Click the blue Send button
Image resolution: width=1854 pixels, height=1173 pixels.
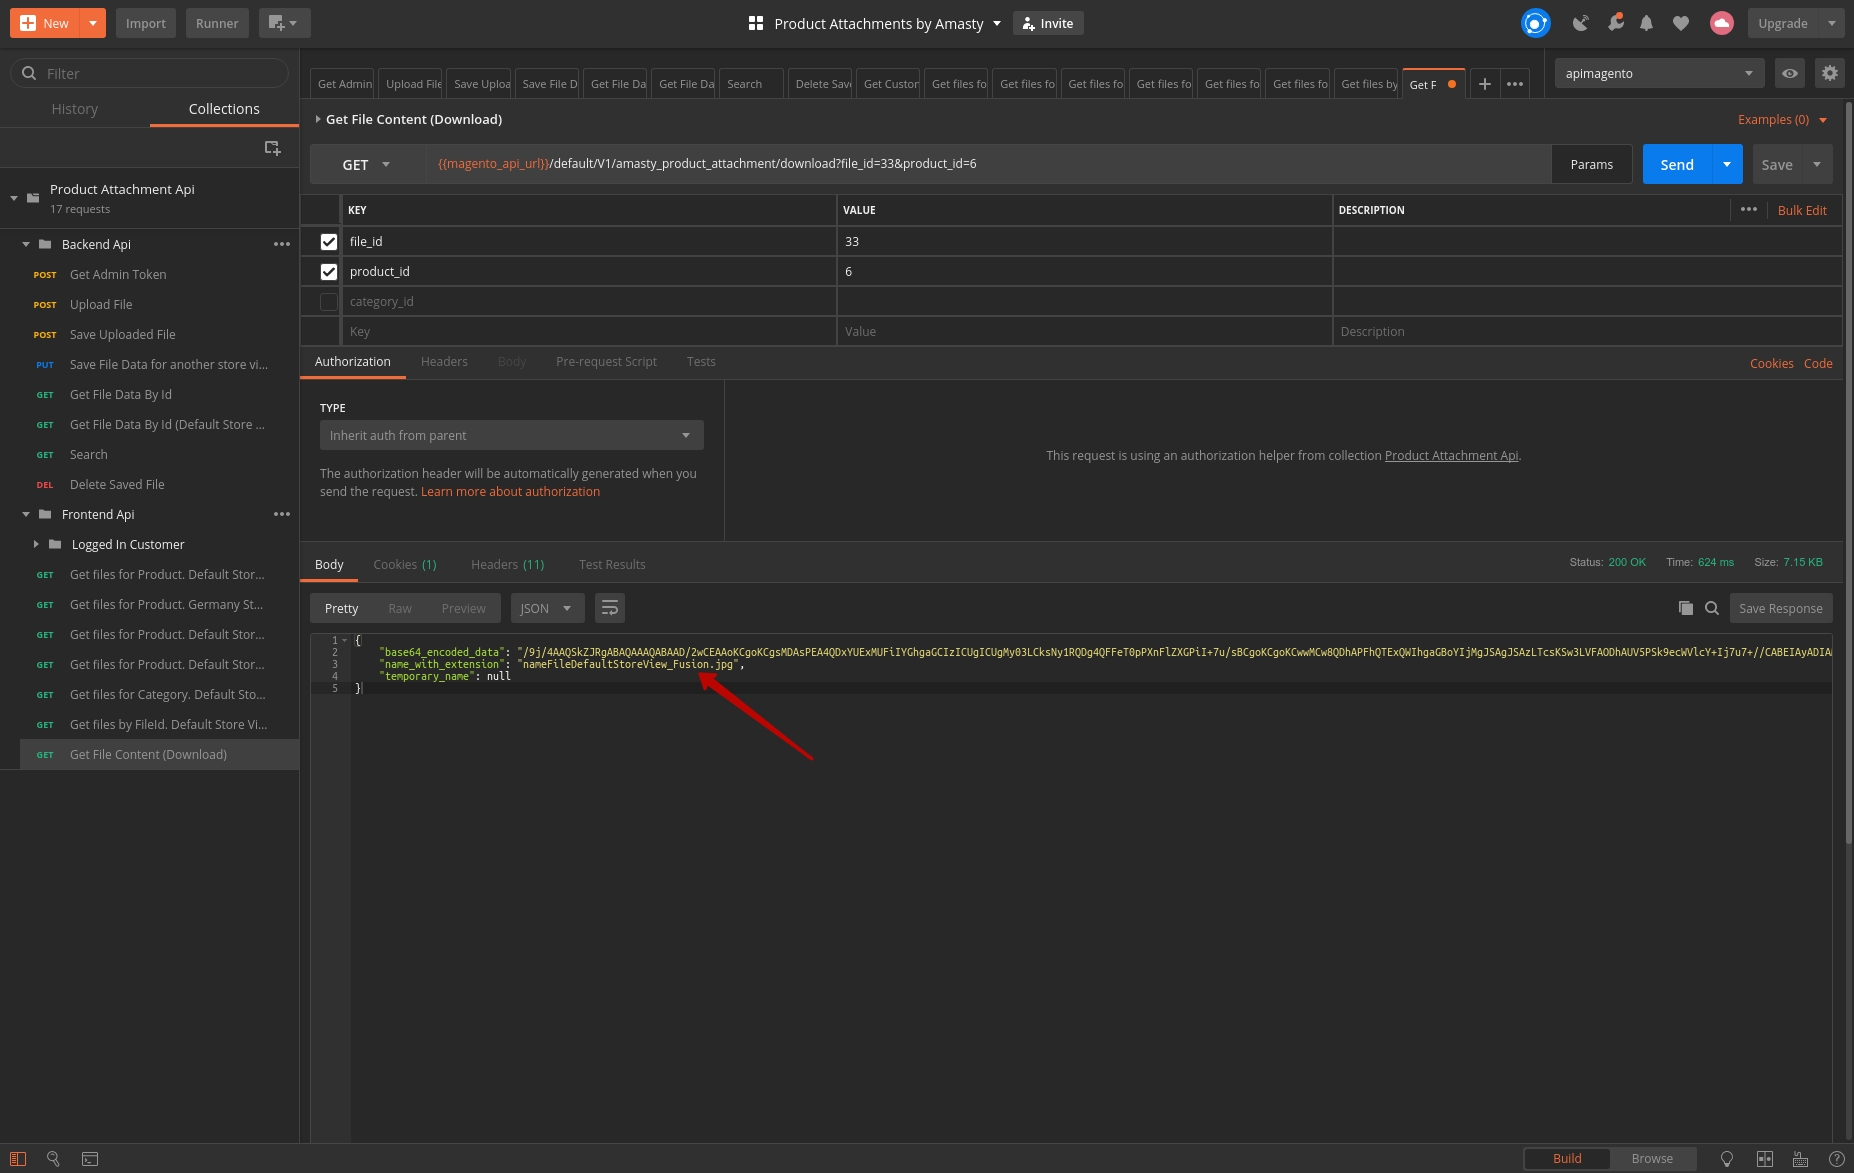click(1677, 165)
